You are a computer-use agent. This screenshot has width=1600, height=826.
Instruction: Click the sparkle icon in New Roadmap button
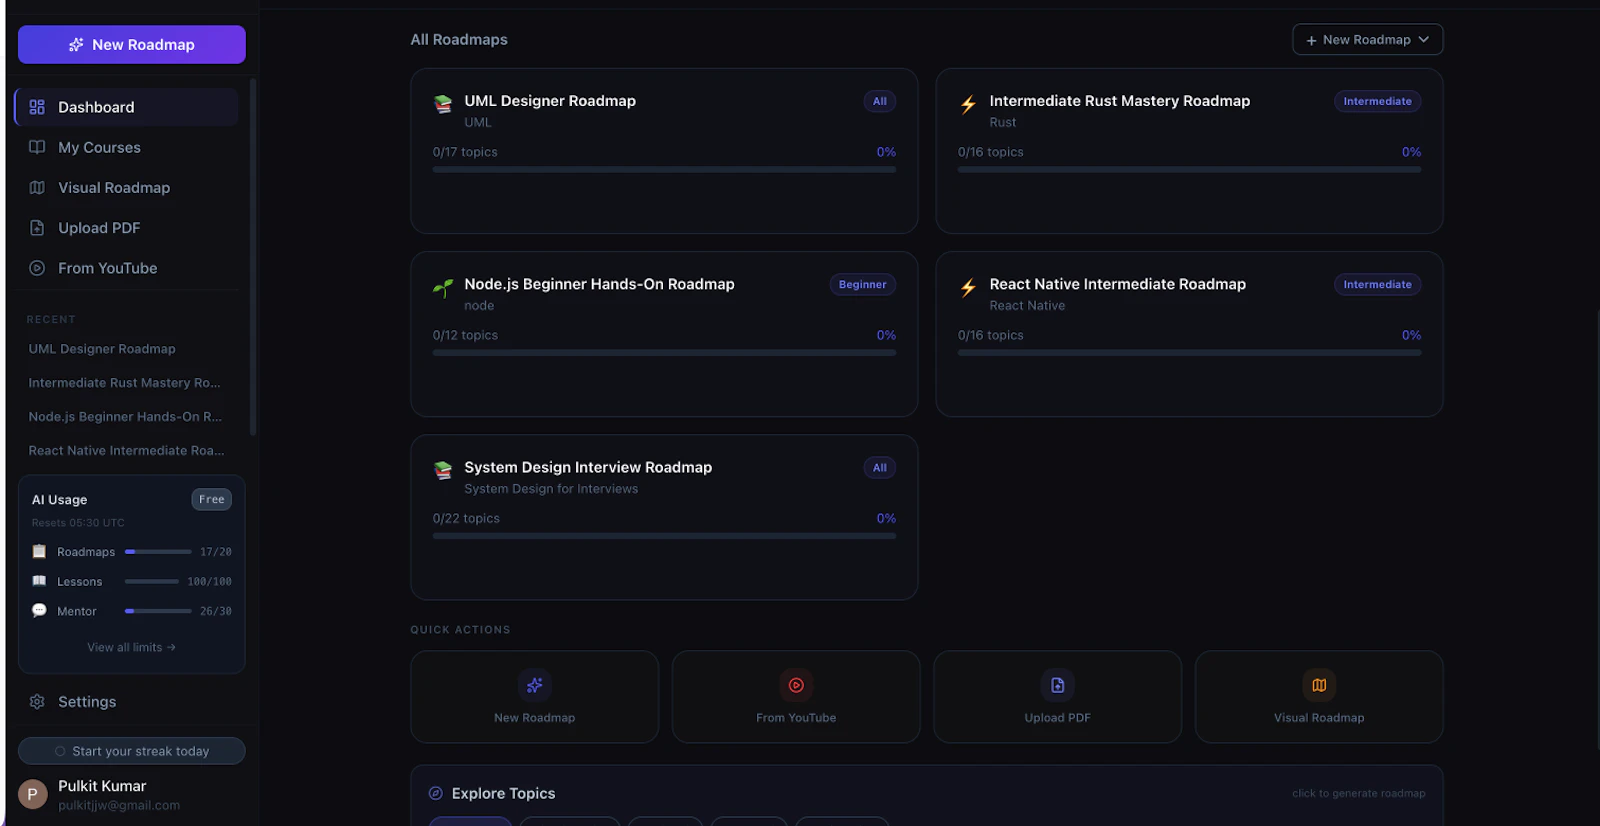(x=76, y=45)
